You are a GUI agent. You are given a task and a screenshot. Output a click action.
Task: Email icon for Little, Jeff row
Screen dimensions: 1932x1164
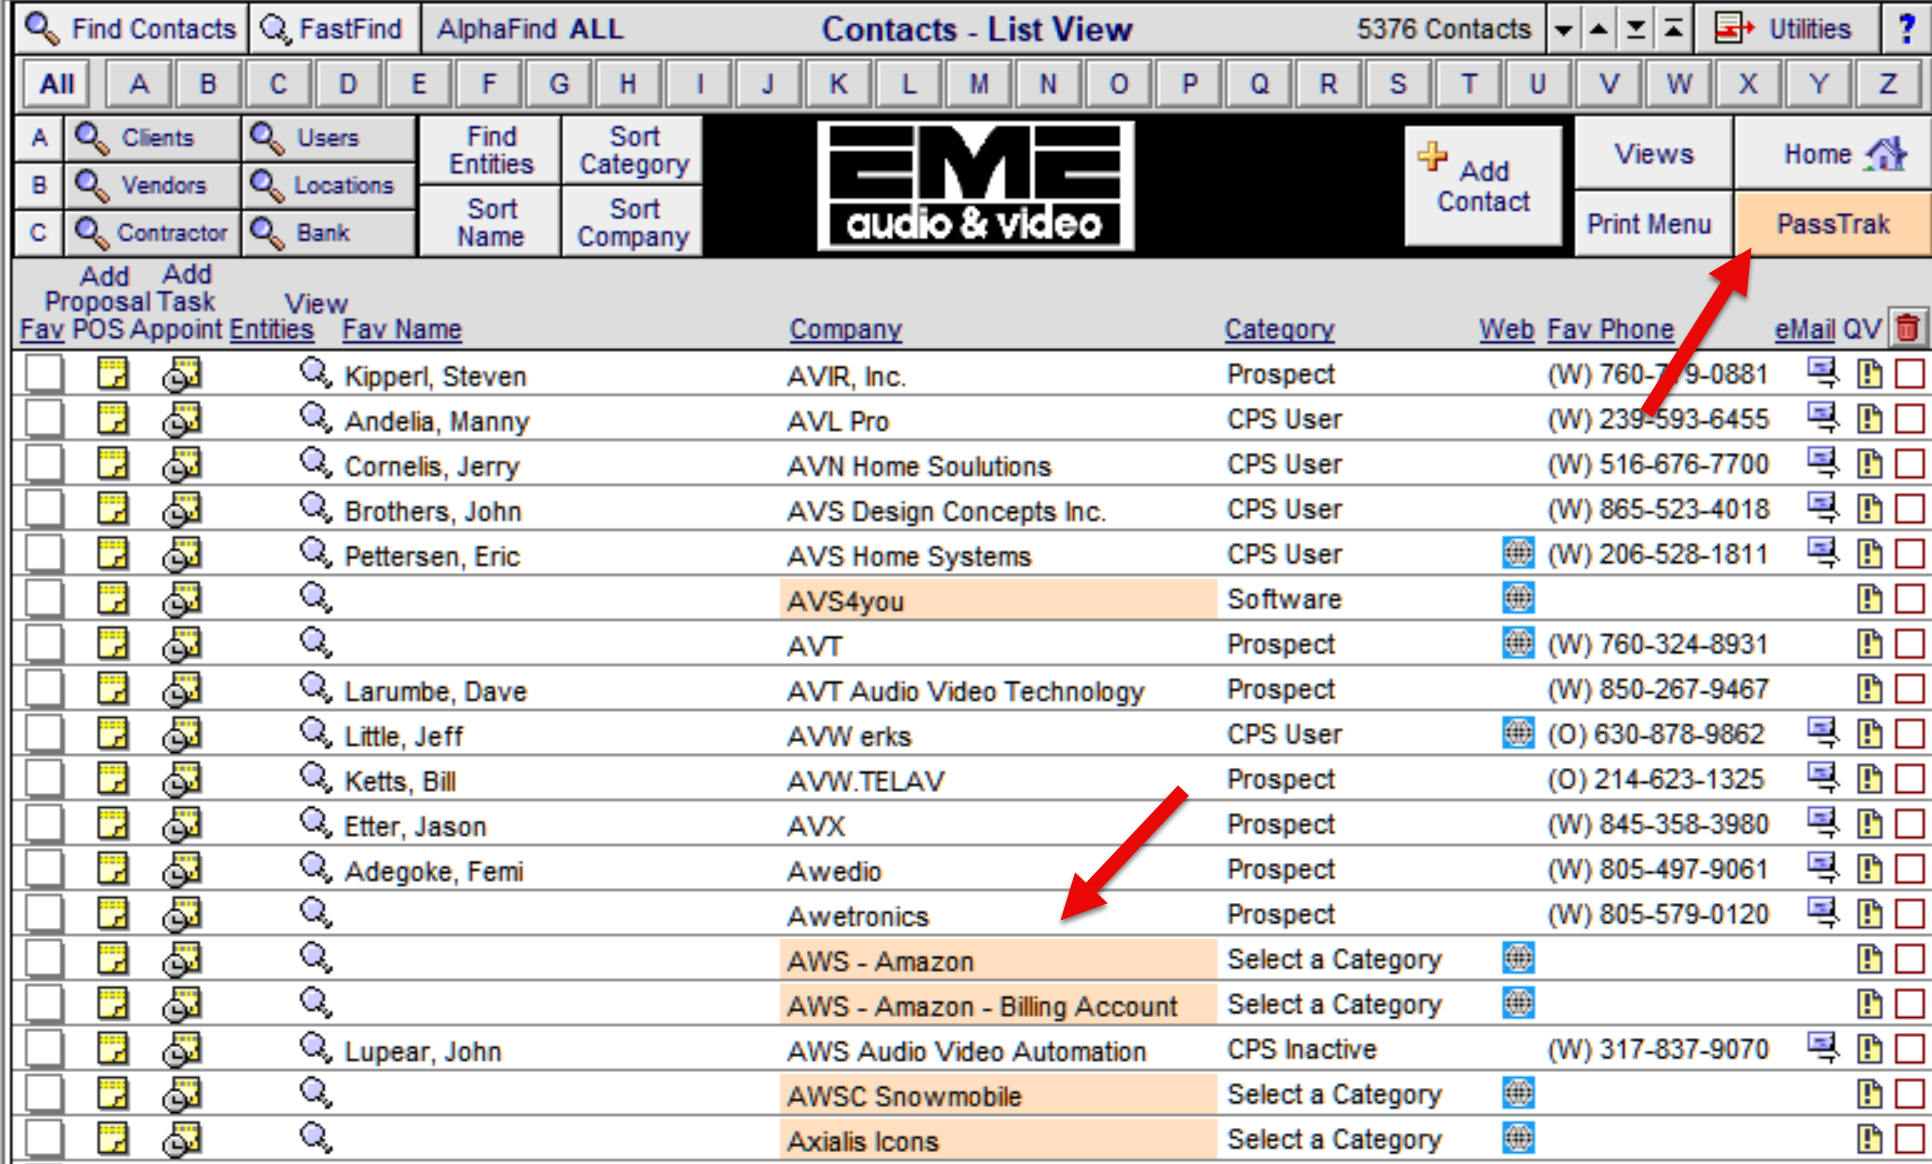(x=1823, y=733)
